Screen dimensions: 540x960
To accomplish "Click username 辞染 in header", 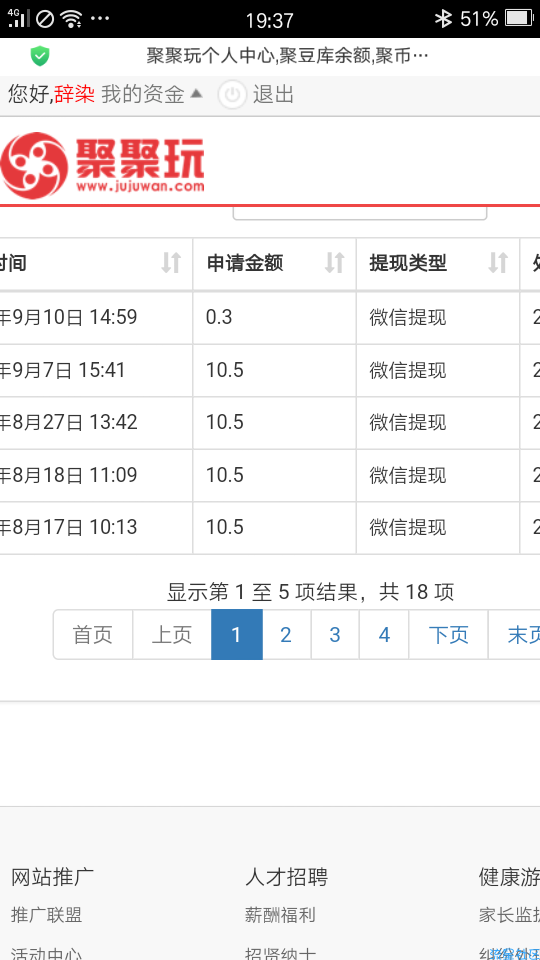I will 74,94.
